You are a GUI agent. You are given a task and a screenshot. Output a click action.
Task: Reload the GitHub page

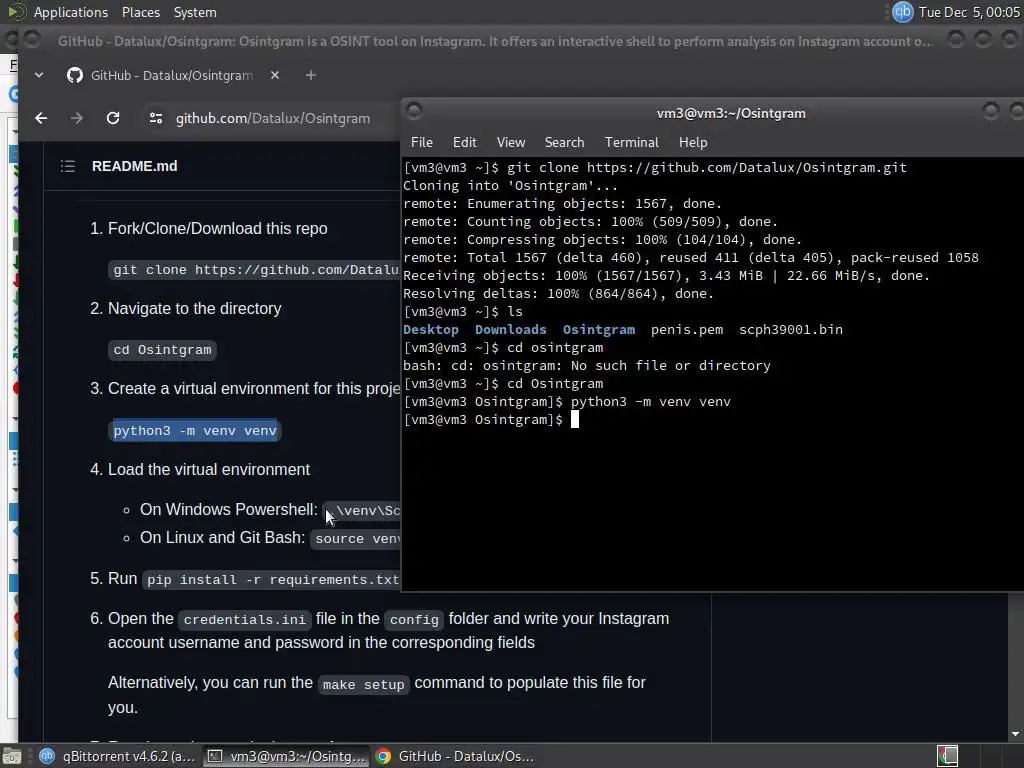click(113, 118)
